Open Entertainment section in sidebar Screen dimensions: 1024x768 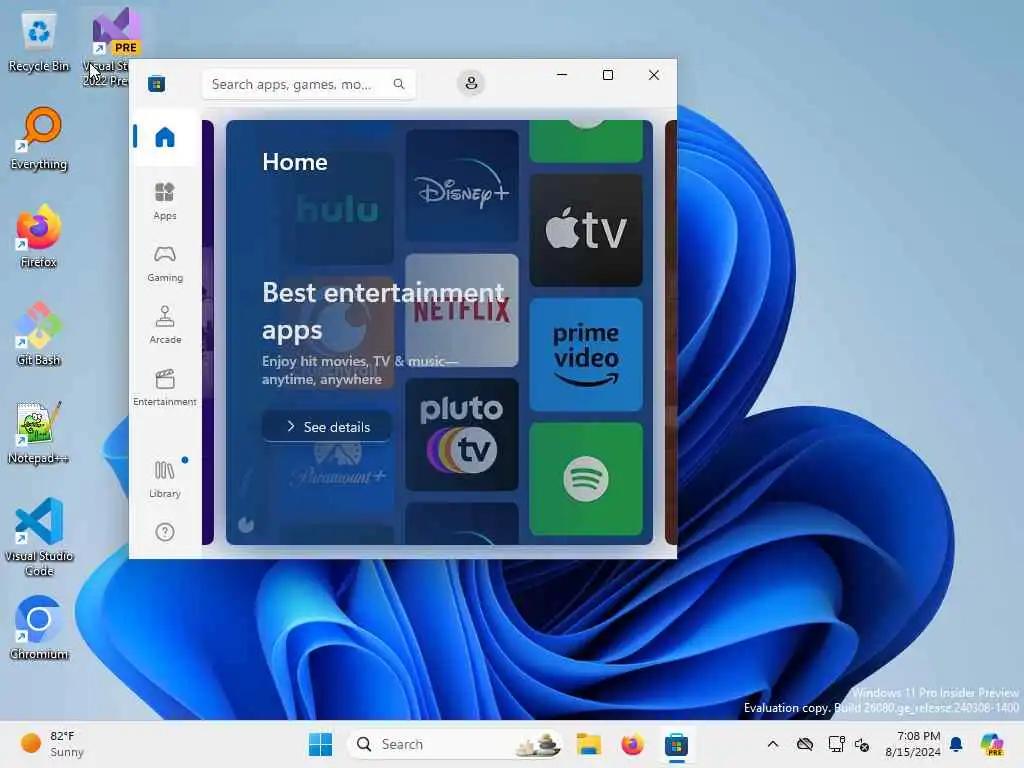point(165,387)
